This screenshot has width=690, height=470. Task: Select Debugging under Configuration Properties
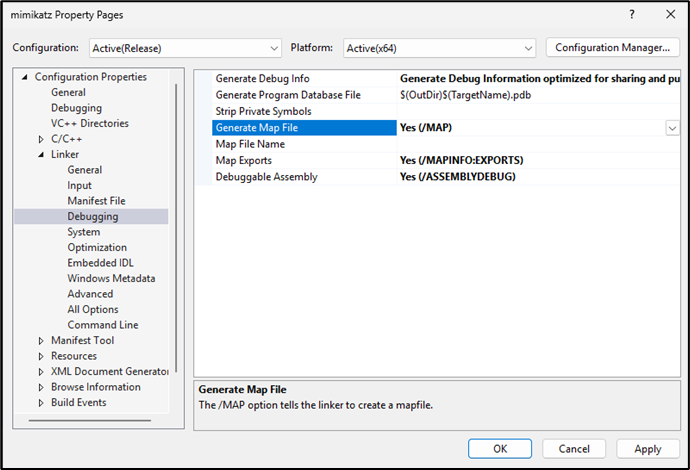(x=76, y=108)
